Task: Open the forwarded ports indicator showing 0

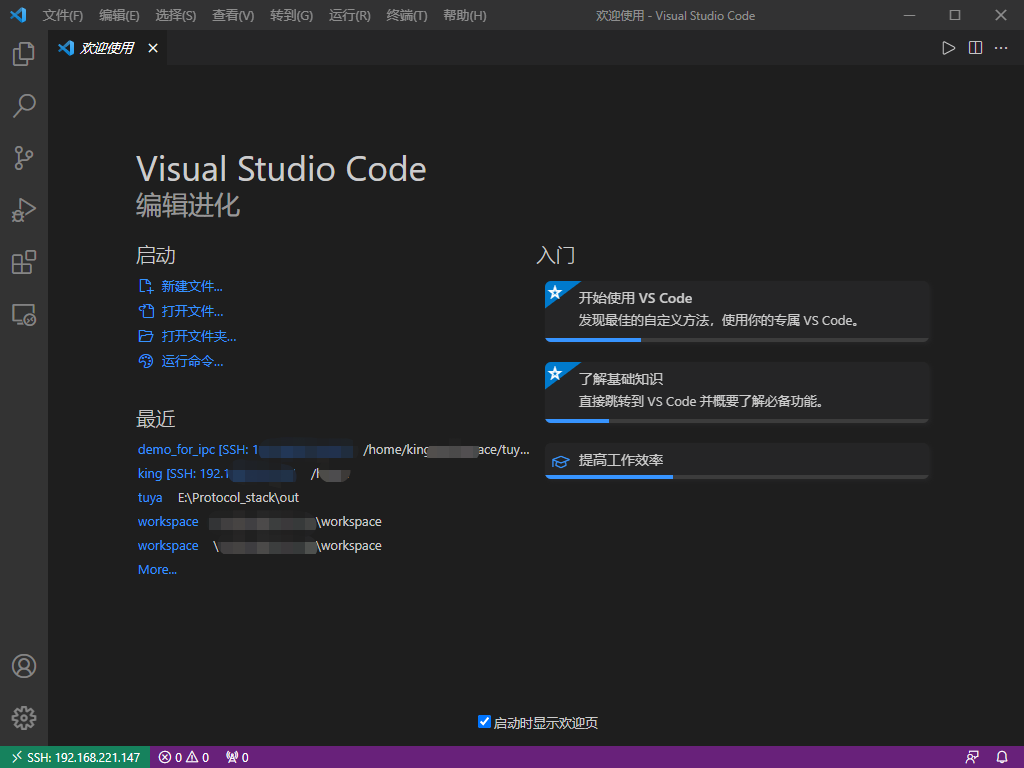Action: pos(237,758)
